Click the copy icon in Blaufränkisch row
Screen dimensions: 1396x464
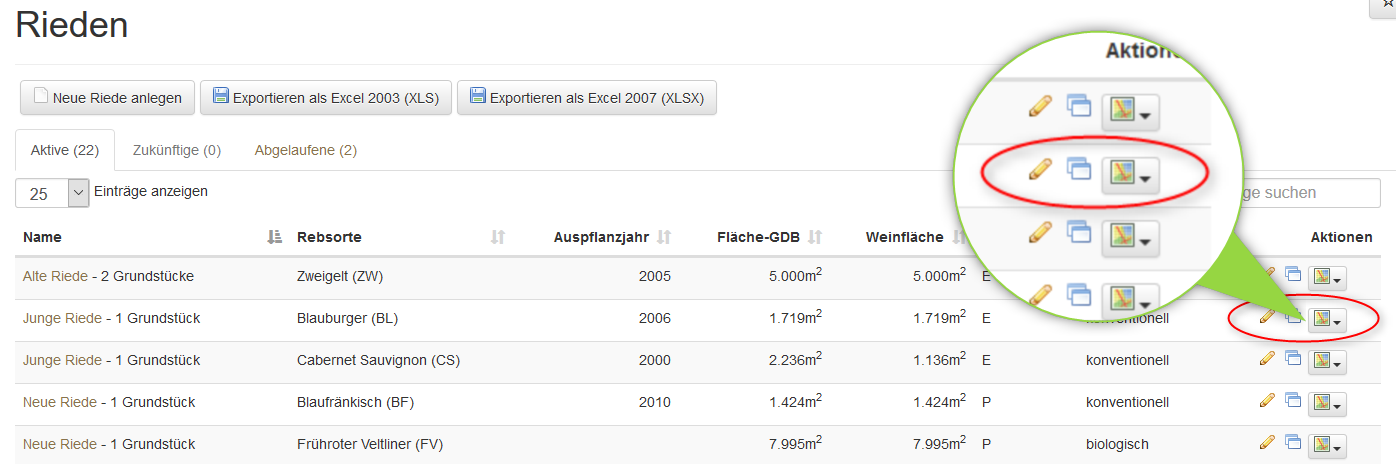1293,400
